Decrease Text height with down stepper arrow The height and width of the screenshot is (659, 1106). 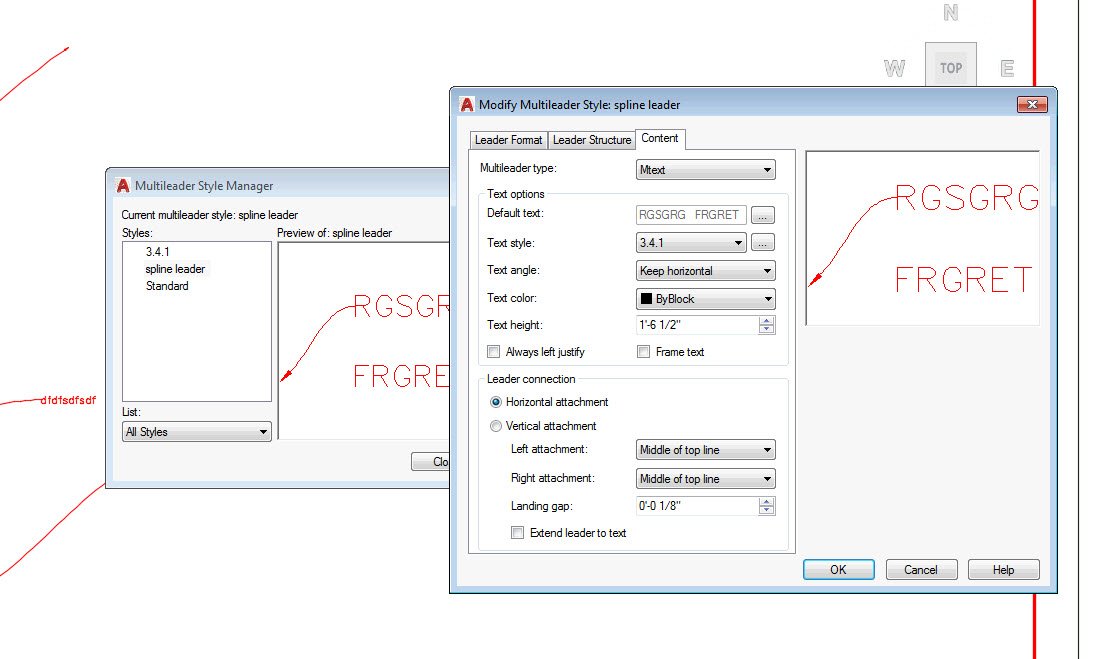[x=767, y=330]
